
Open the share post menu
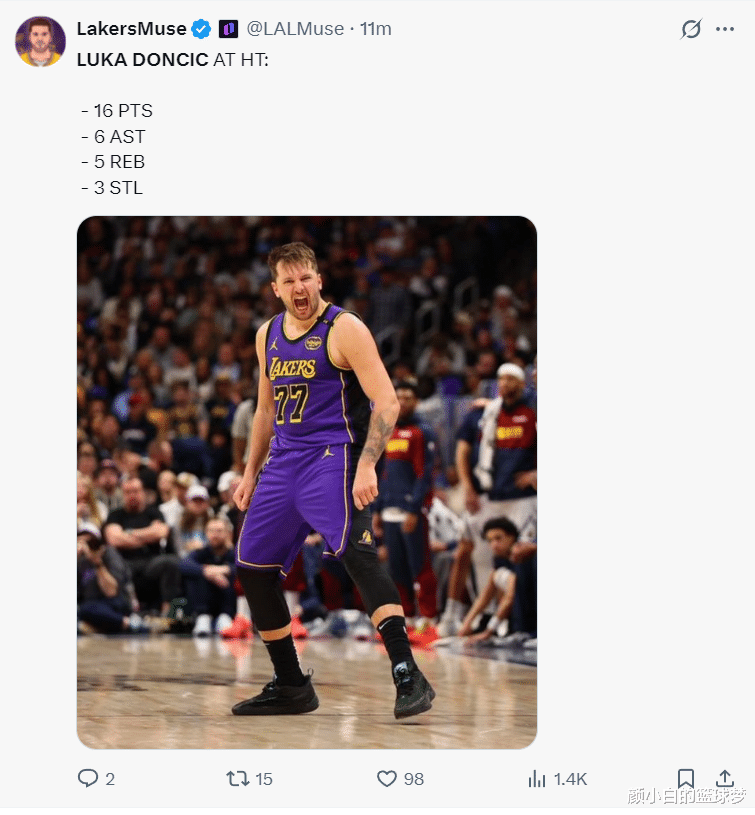[x=726, y=778]
